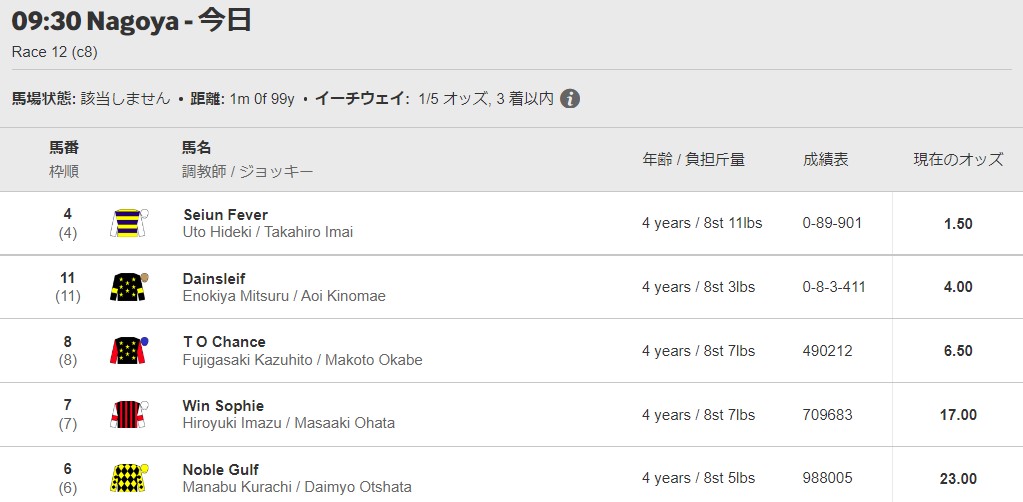The height and width of the screenshot is (502, 1023).
Task: Open the each-way terms info icon
Action: (x=570, y=99)
